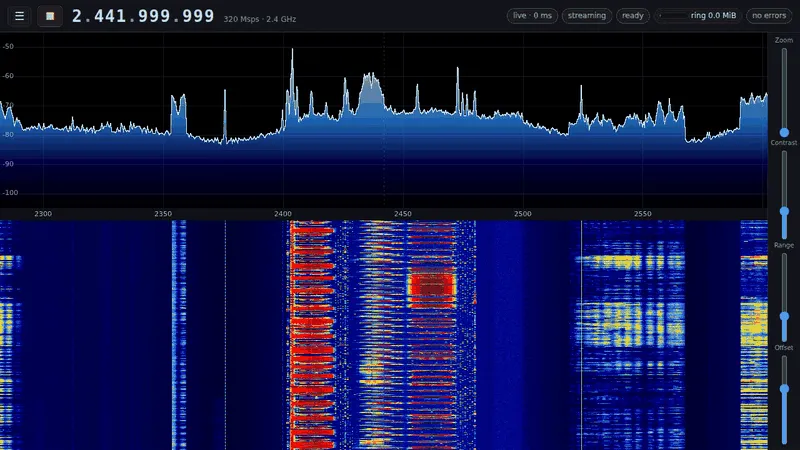Click the ready status pill
Image resolution: width=800 pixels, height=450 pixels.
click(x=633, y=16)
